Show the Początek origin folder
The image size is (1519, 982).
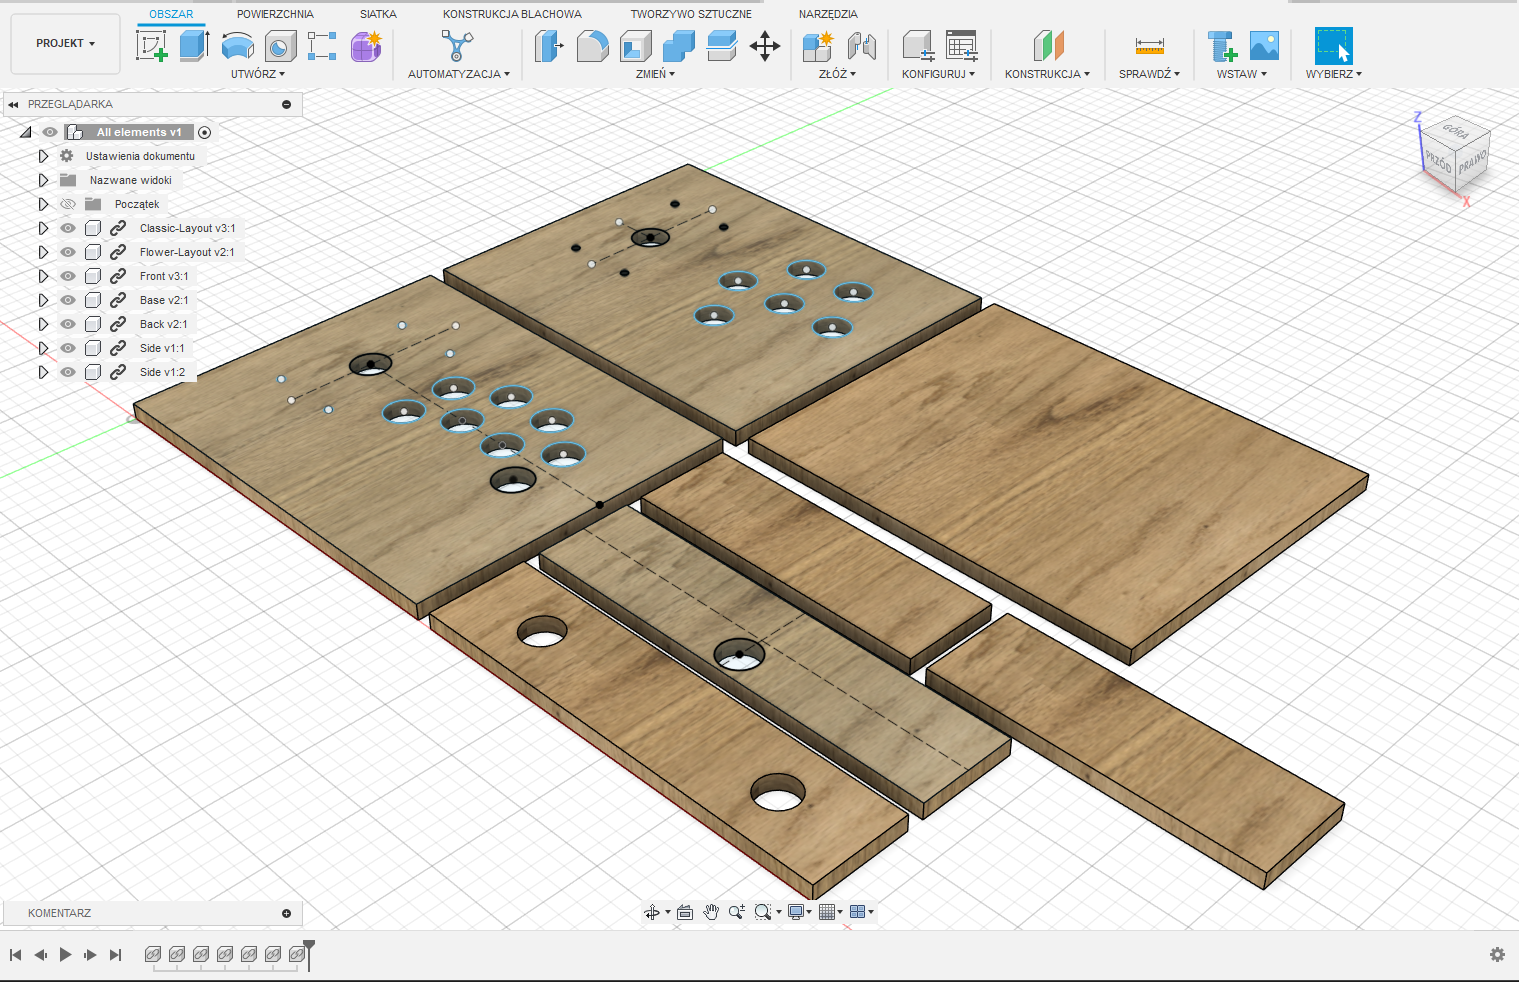68,204
